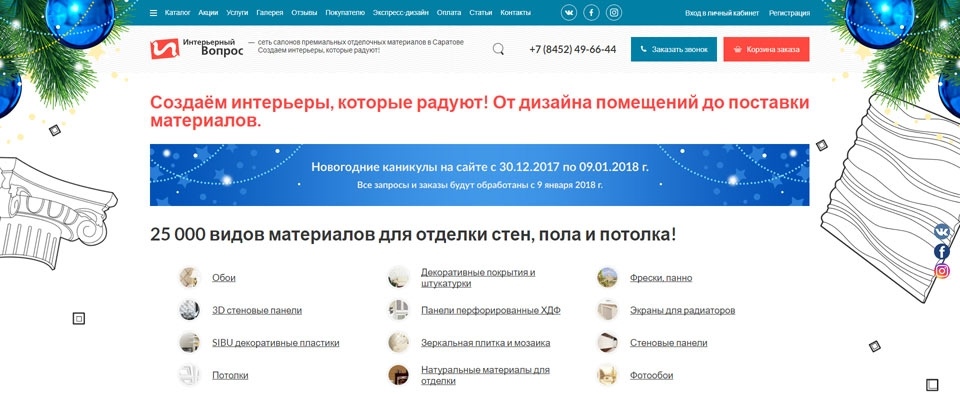Open the hamburger menu icon beside Каталог
Image resolution: width=960 pixels, height=394 pixels.
click(x=153, y=13)
